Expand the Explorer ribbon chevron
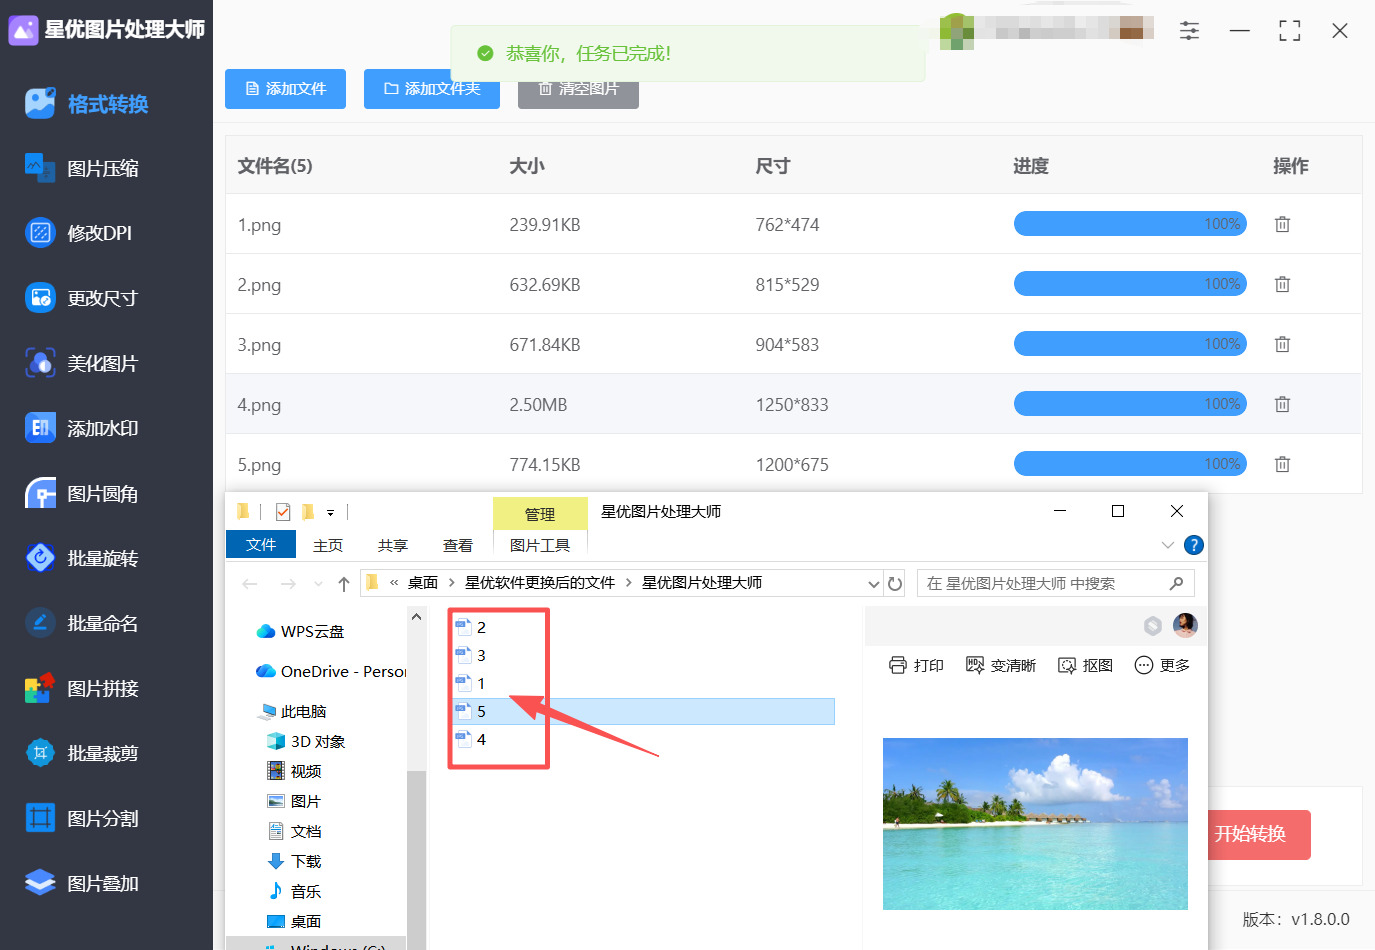The image size is (1375, 950). click(1167, 545)
